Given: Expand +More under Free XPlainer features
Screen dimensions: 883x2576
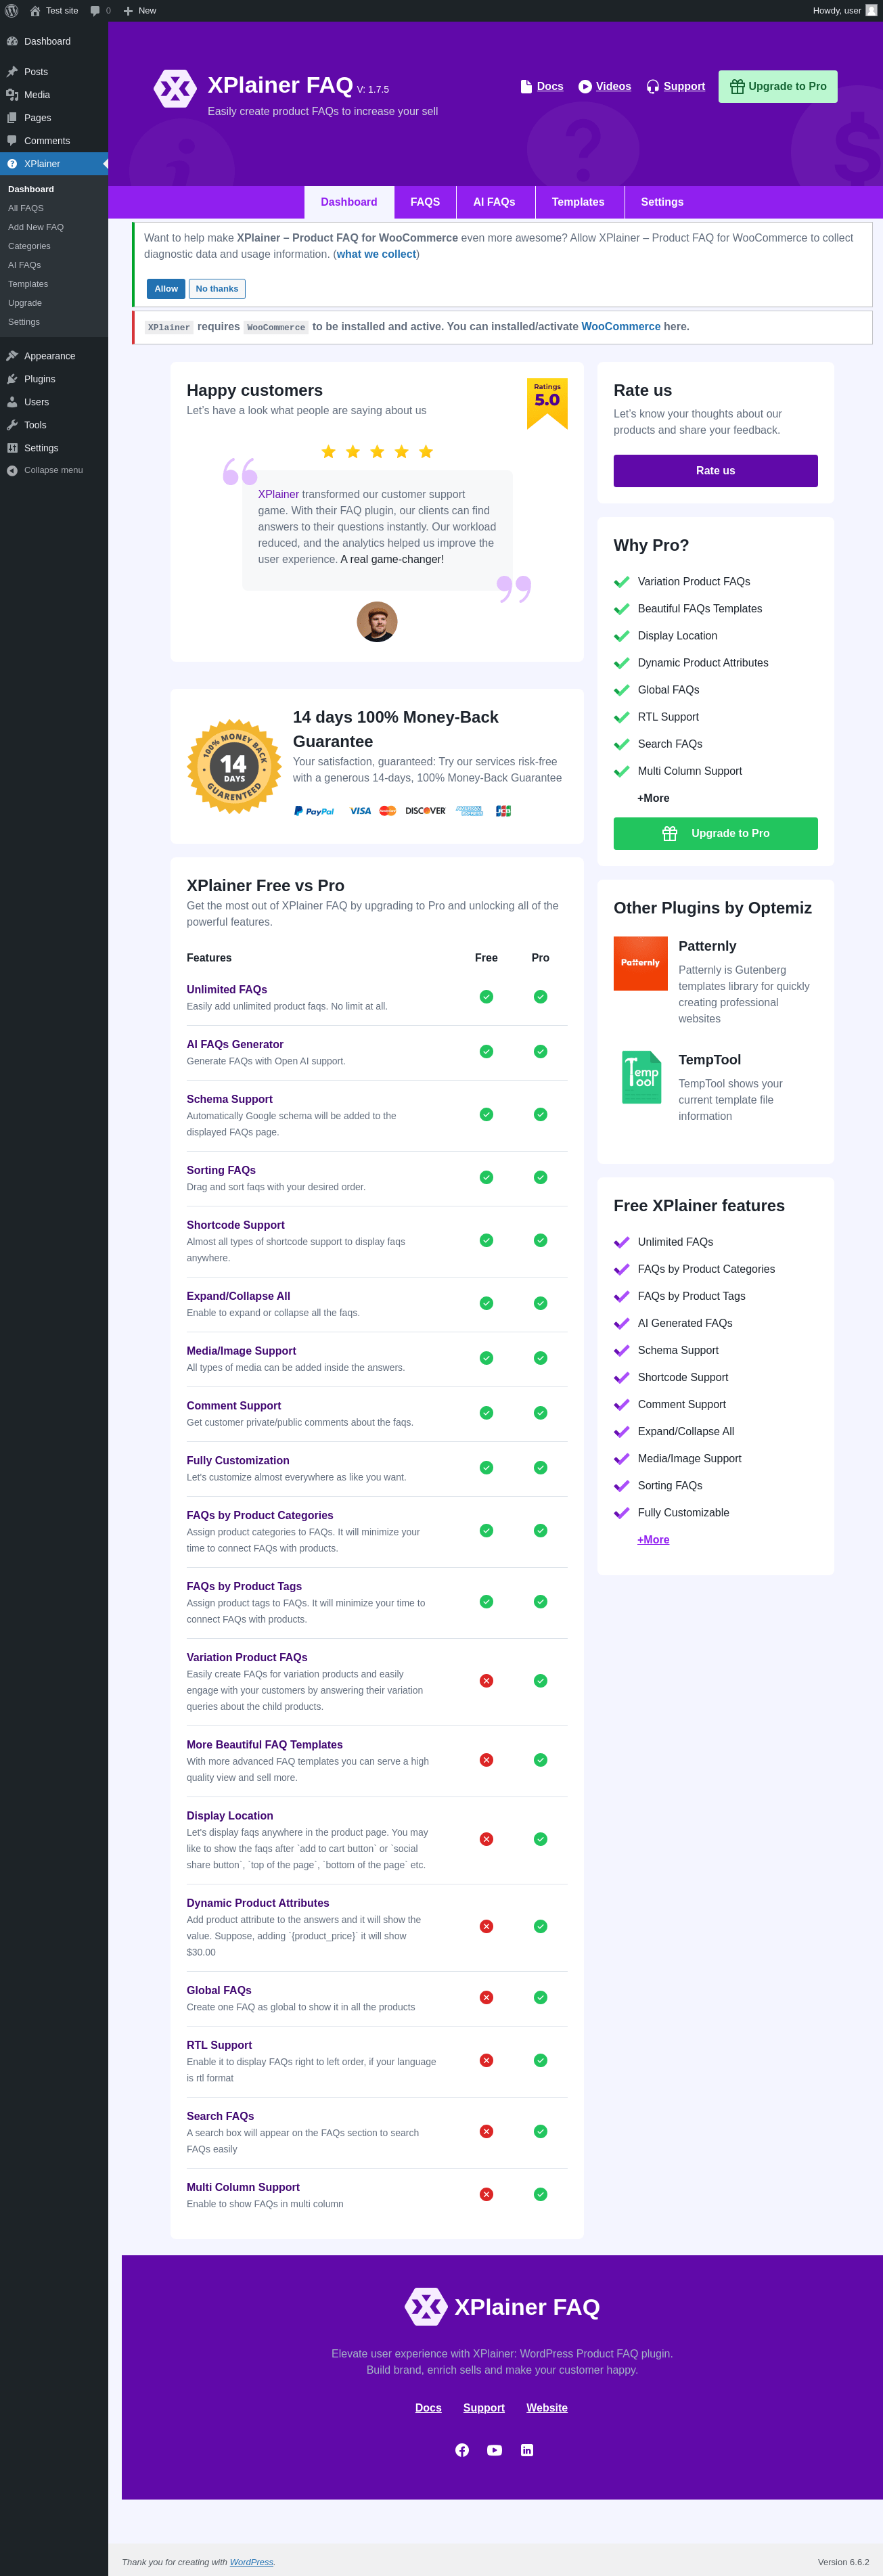Looking at the screenshot, I should (653, 1540).
